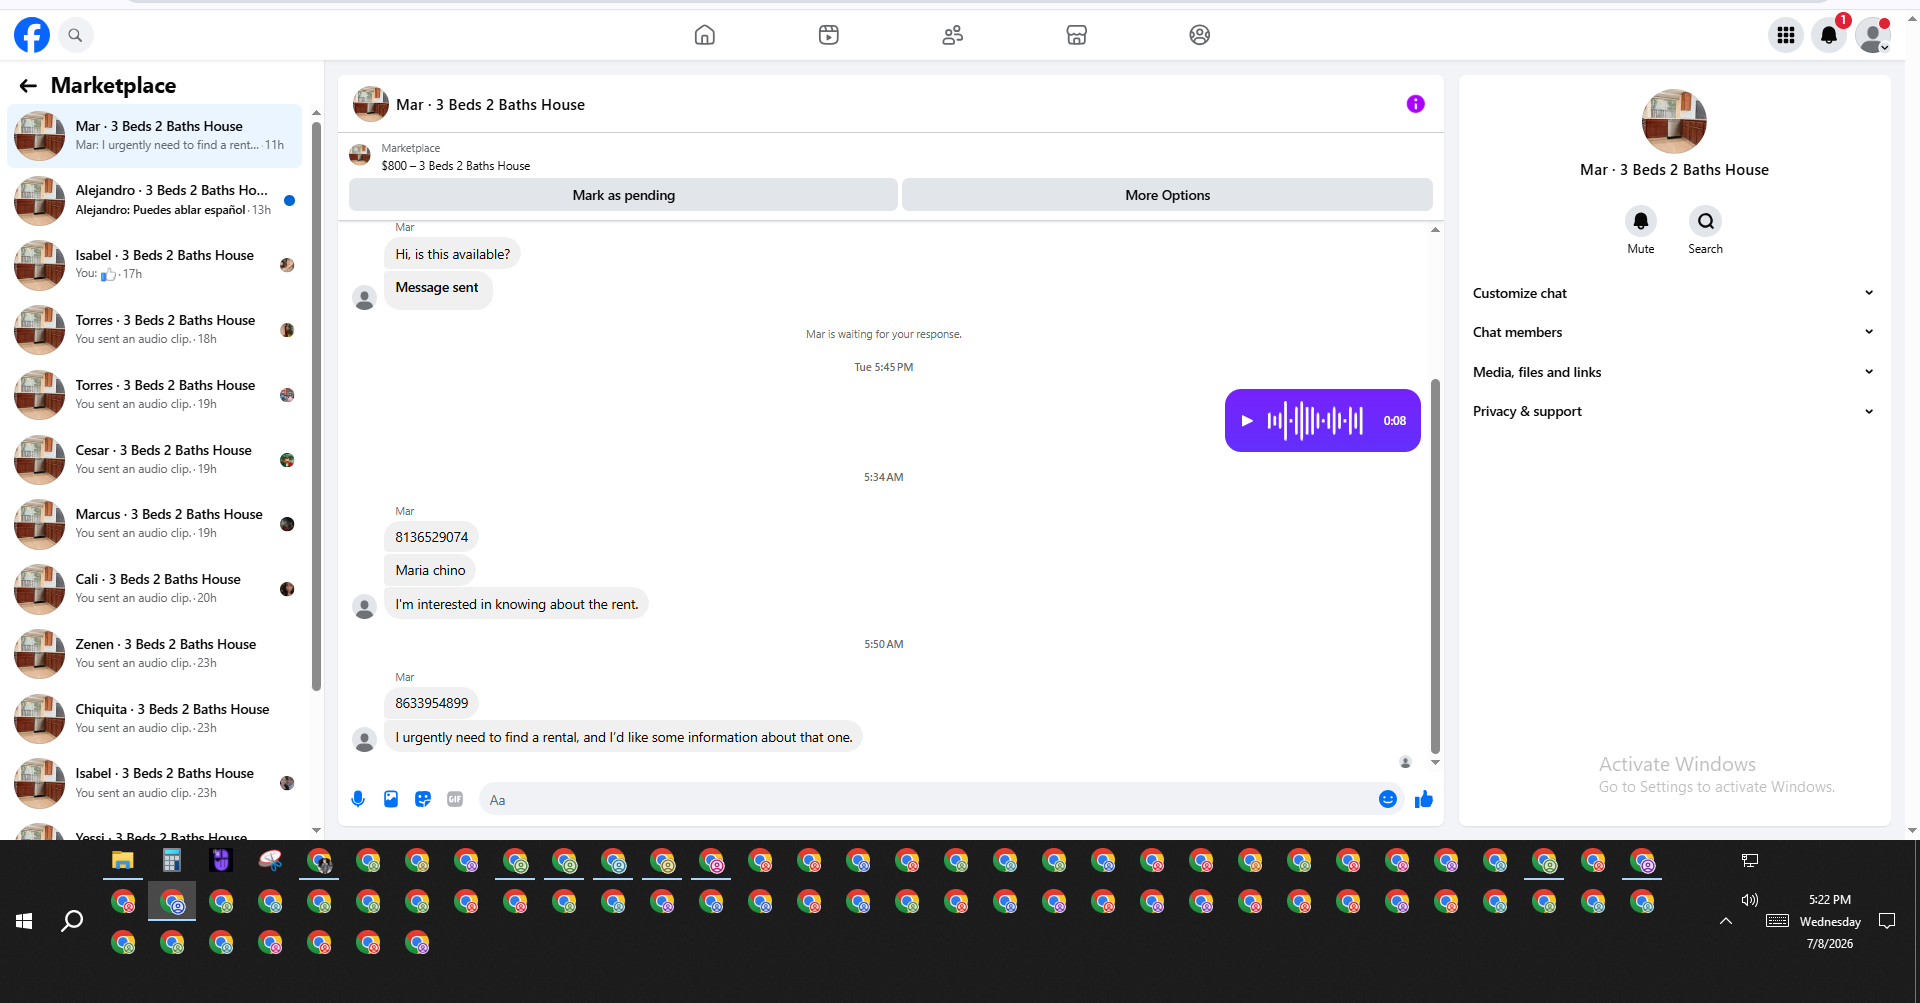Mute this Marketplace conversation
The image size is (1920, 1003).
point(1641,221)
